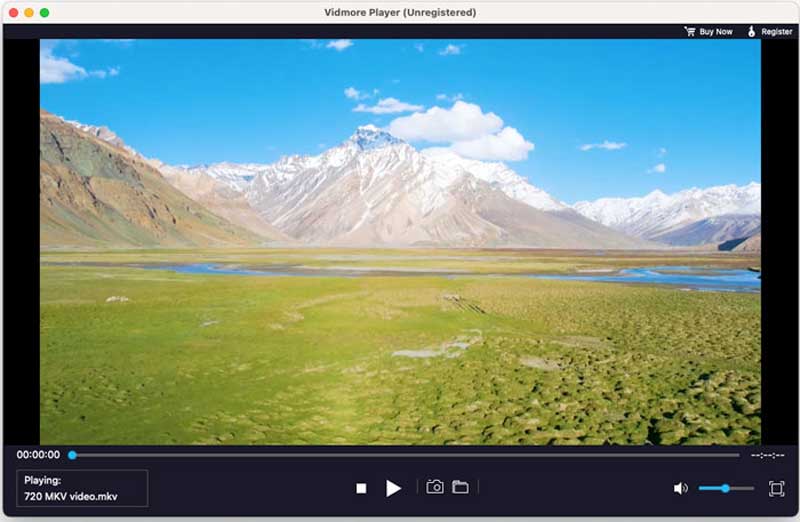Click the Playing 720 MKV video.mkv label
The width and height of the screenshot is (800, 522).
(x=82, y=488)
